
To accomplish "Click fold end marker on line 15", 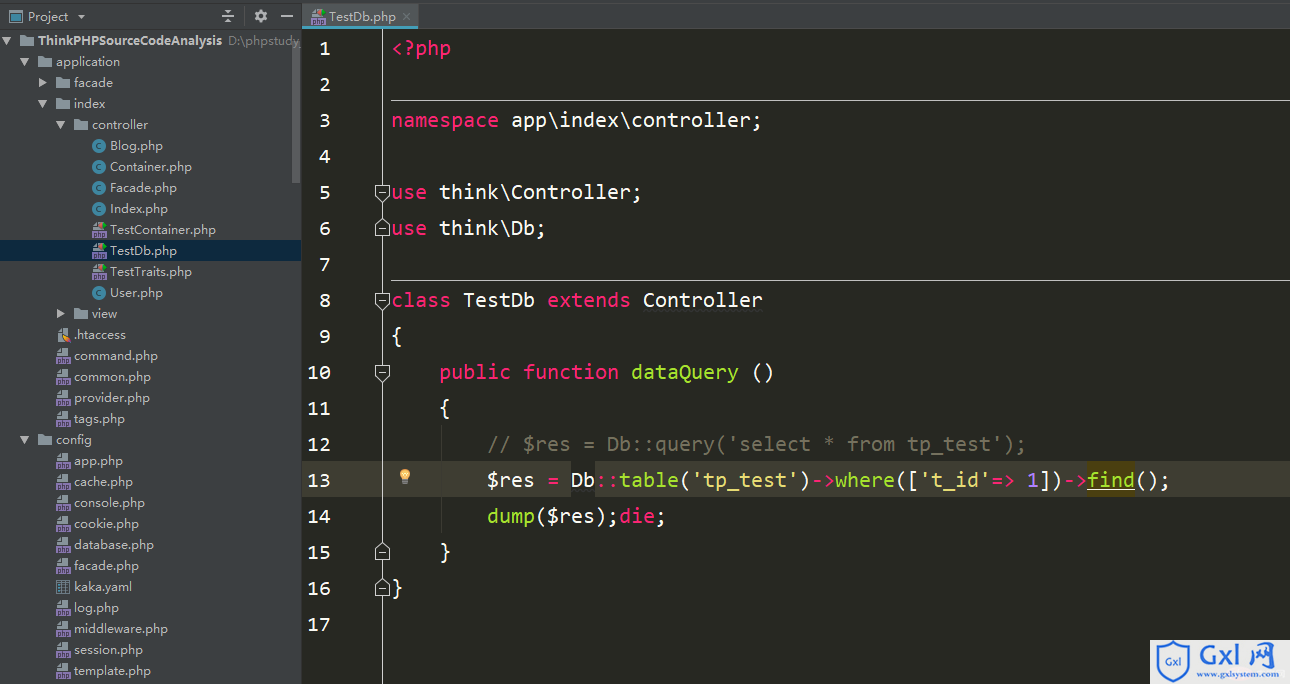I will point(381,552).
